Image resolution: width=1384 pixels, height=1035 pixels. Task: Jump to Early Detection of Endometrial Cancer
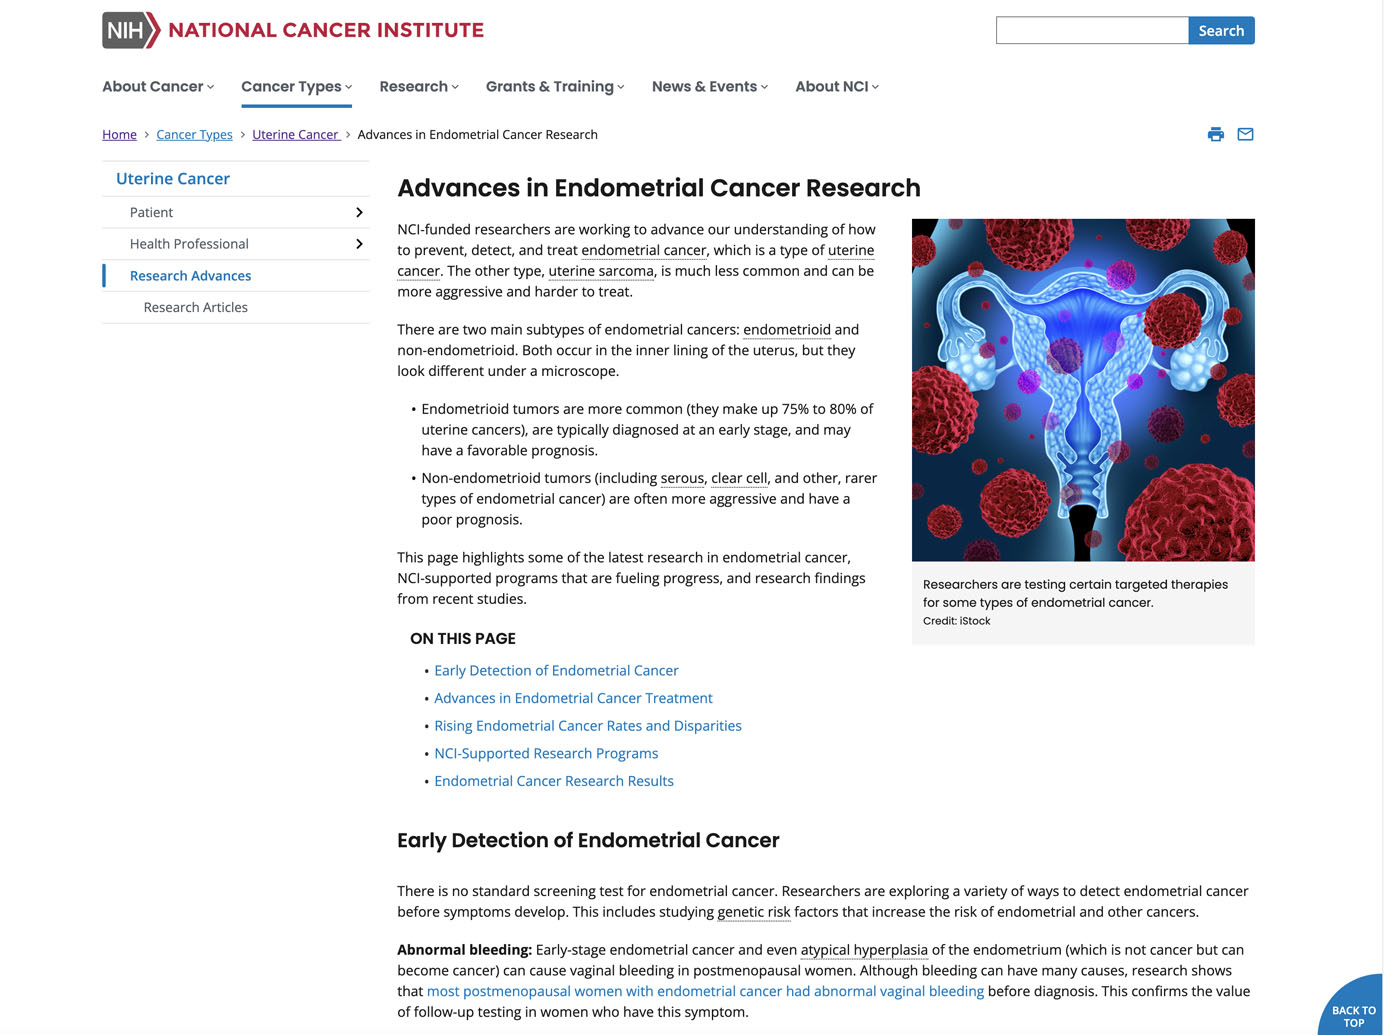[556, 671]
